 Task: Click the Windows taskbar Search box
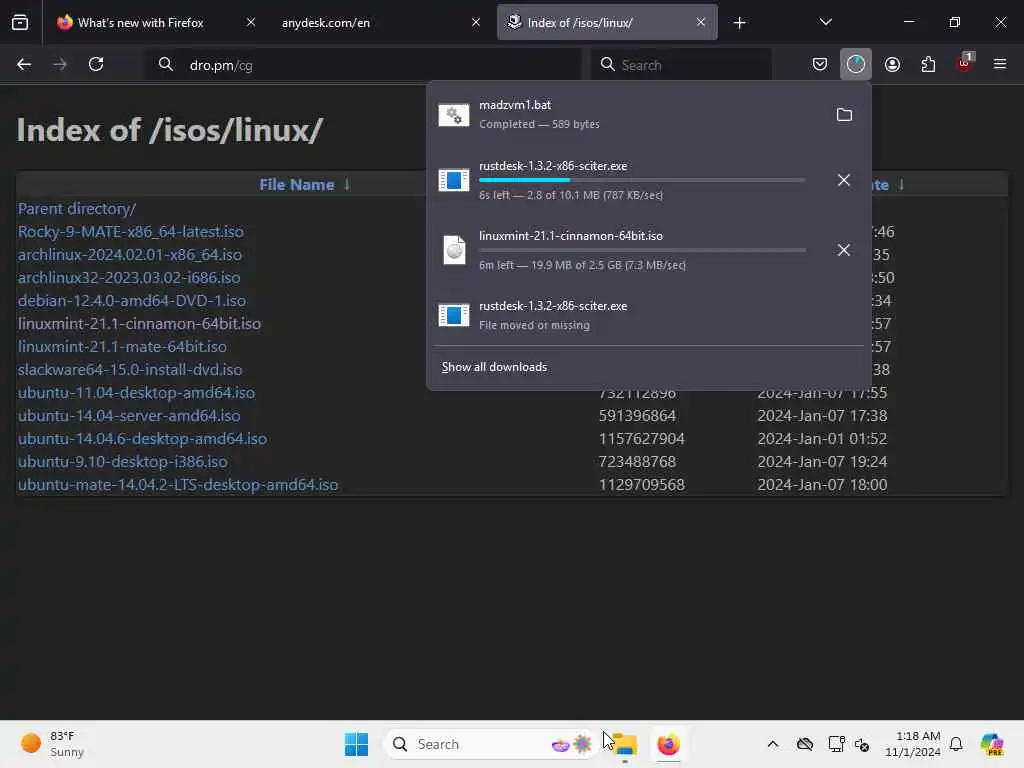490,744
